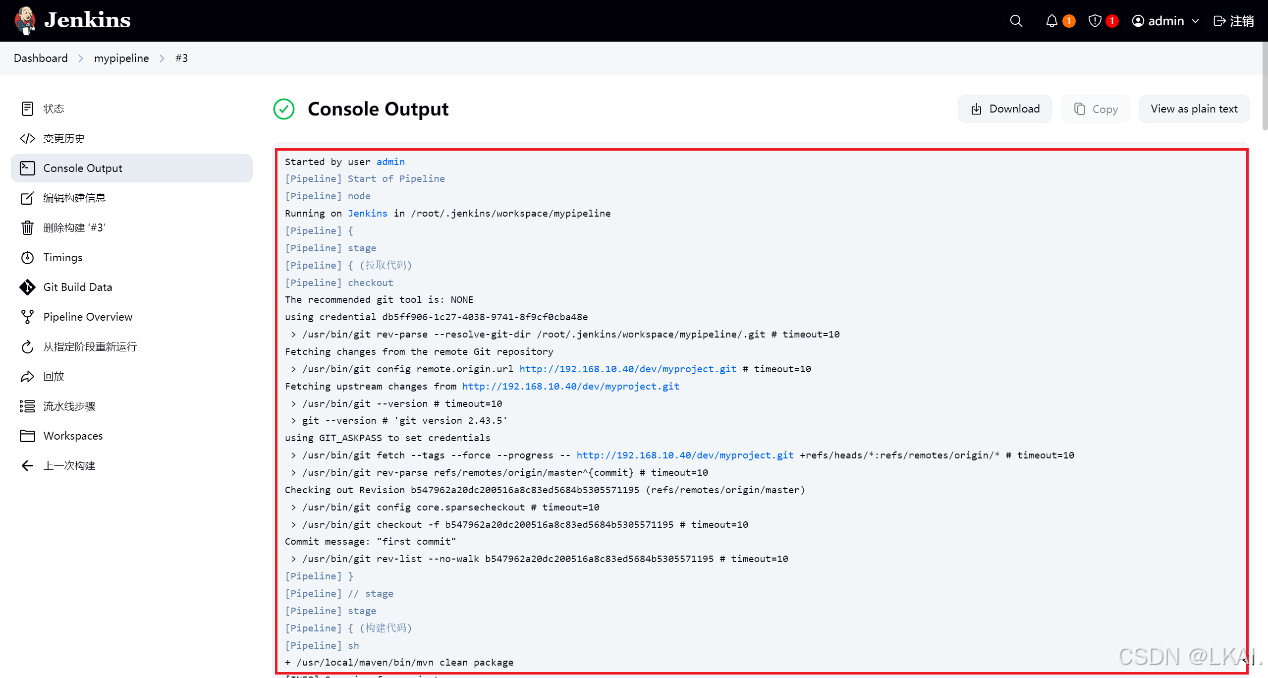Click the previous build left arrow icon
The width and height of the screenshot is (1268, 678).
(27, 465)
